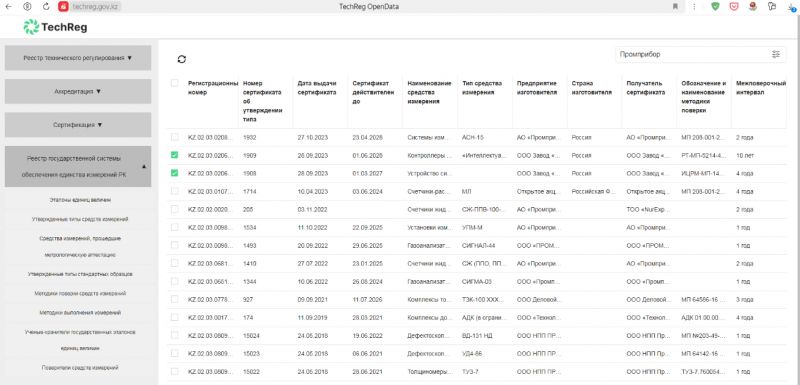Click the ТУЗ-7 type cell
This screenshot has width=800, height=385.
470,371
